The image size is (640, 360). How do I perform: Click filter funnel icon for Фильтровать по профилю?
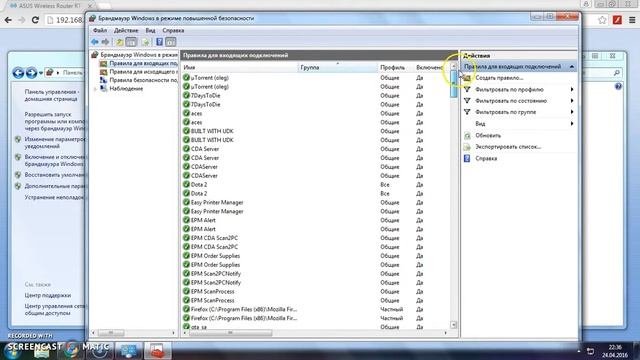tap(467, 89)
